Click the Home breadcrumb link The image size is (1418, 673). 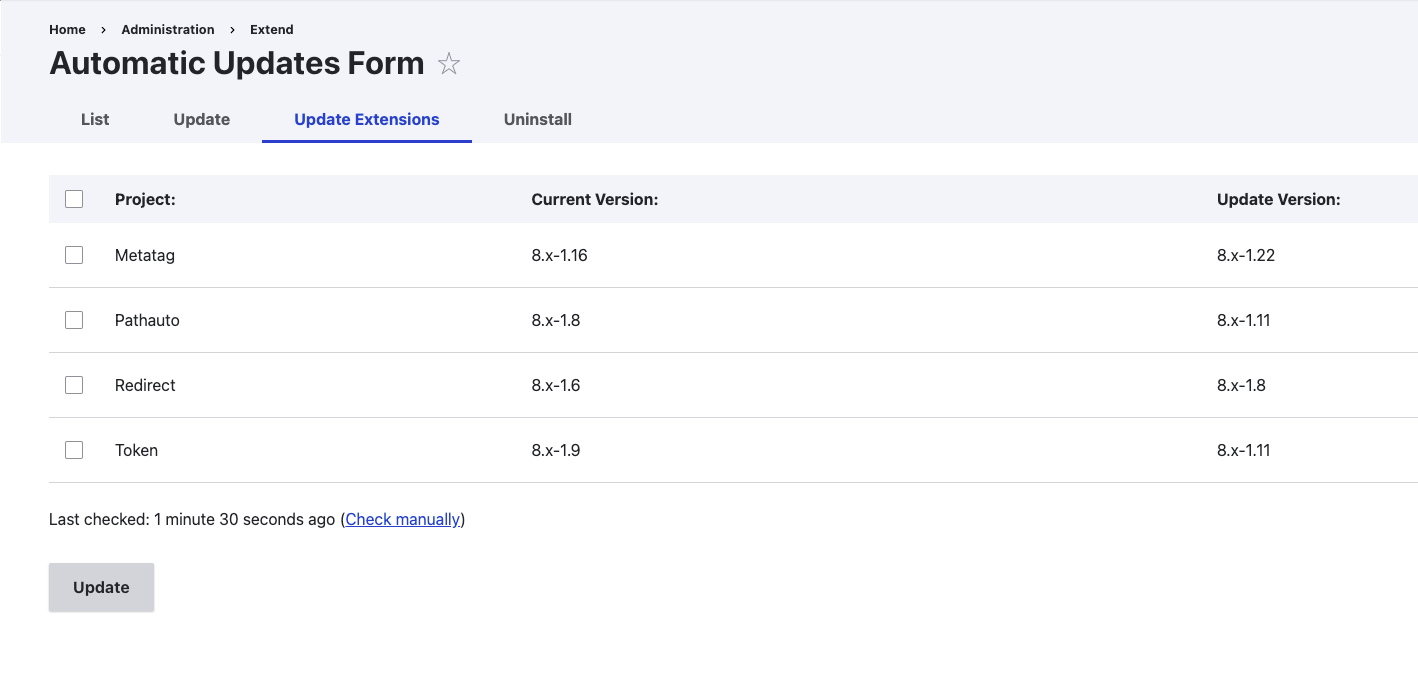tap(67, 29)
